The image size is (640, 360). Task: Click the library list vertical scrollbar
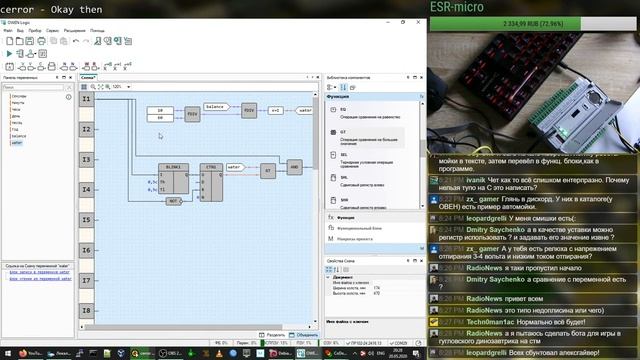click(x=422, y=149)
